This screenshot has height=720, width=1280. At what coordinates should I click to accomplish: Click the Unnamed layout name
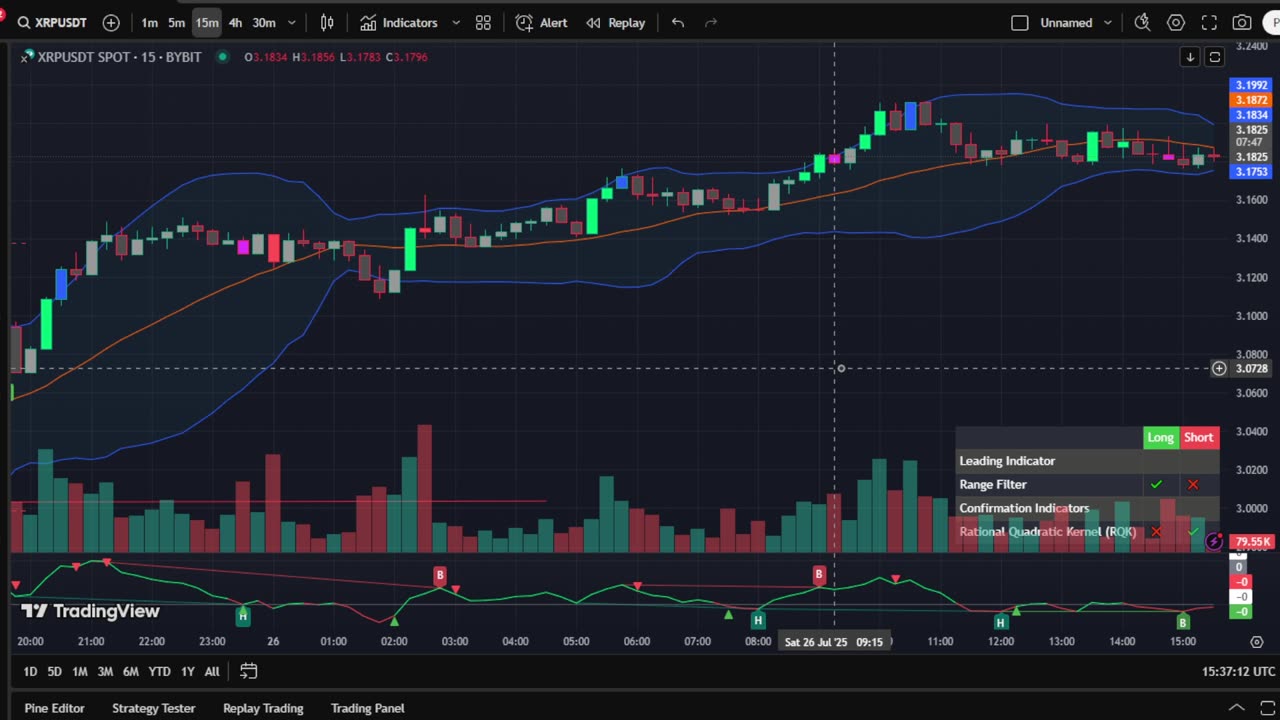click(x=1066, y=22)
